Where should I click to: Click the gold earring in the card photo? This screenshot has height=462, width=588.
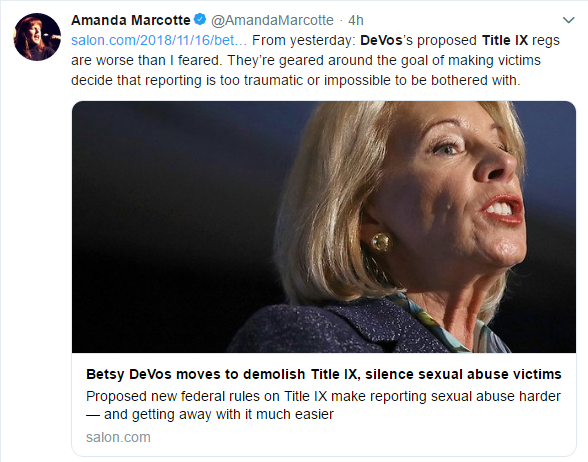coord(381,242)
